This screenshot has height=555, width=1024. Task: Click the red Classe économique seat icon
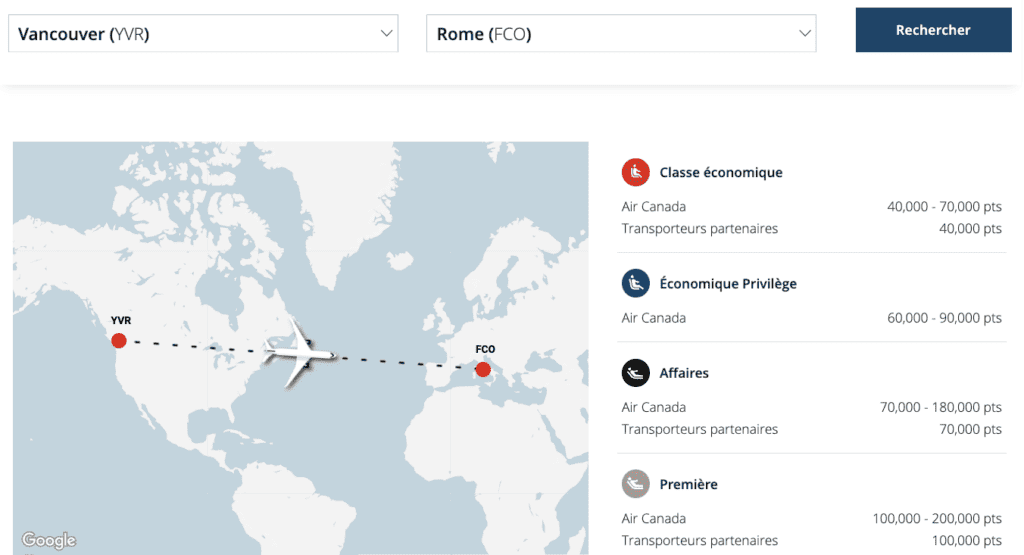coord(636,172)
